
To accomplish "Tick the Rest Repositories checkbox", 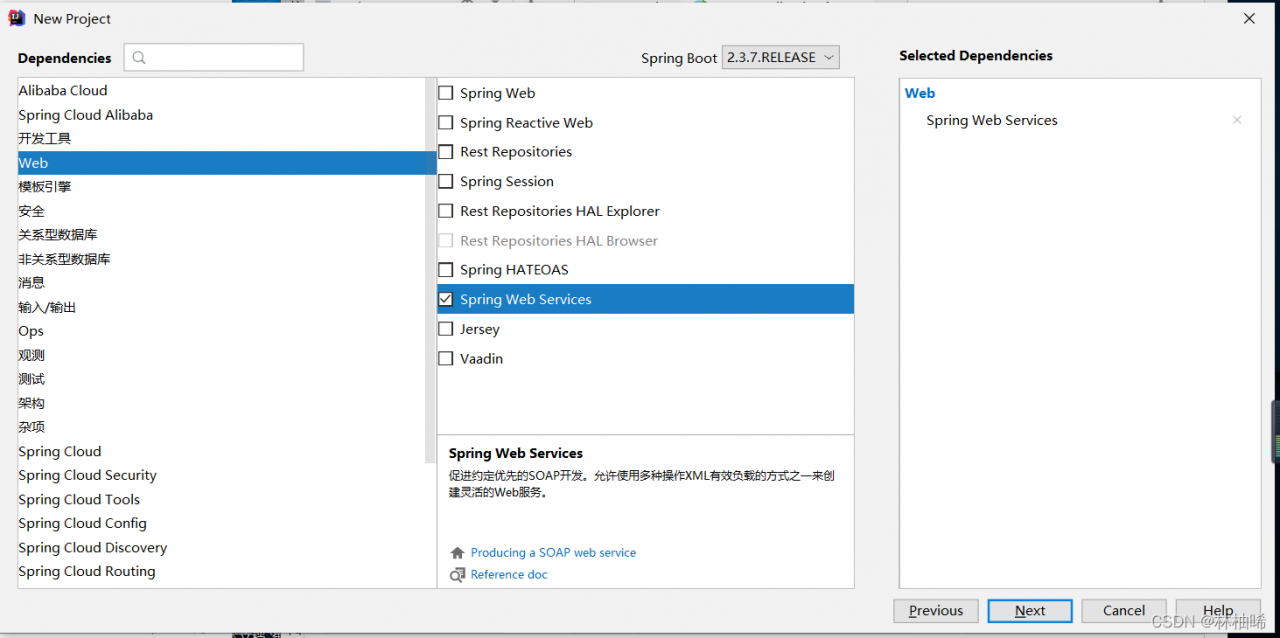I will (x=446, y=152).
